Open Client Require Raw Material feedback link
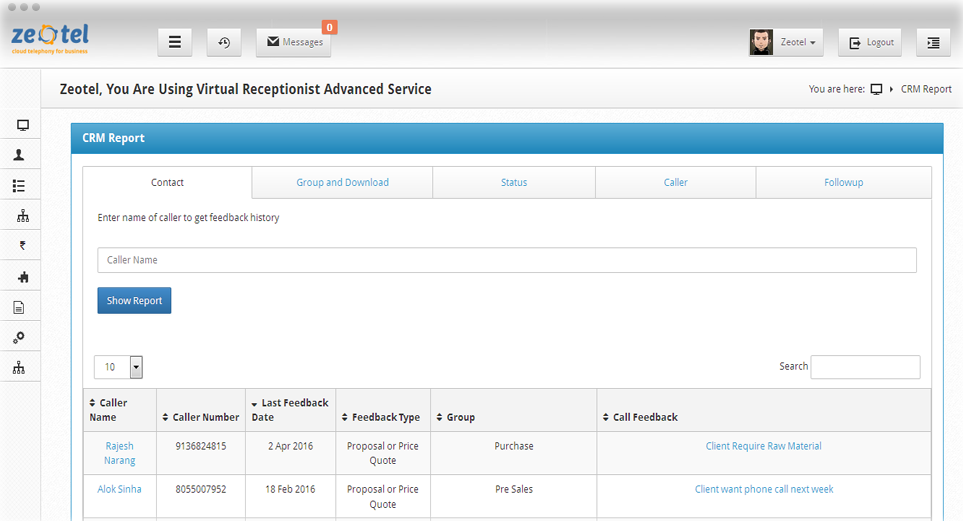Viewport: 963px width, 523px height. coord(763,446)
